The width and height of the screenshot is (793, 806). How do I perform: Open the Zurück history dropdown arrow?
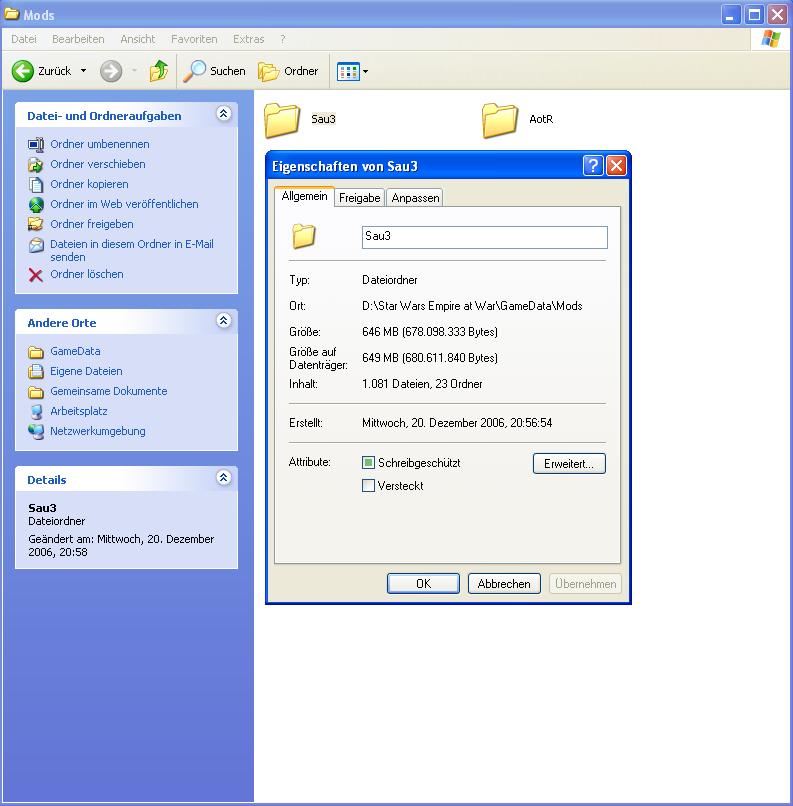click(83, 71)
